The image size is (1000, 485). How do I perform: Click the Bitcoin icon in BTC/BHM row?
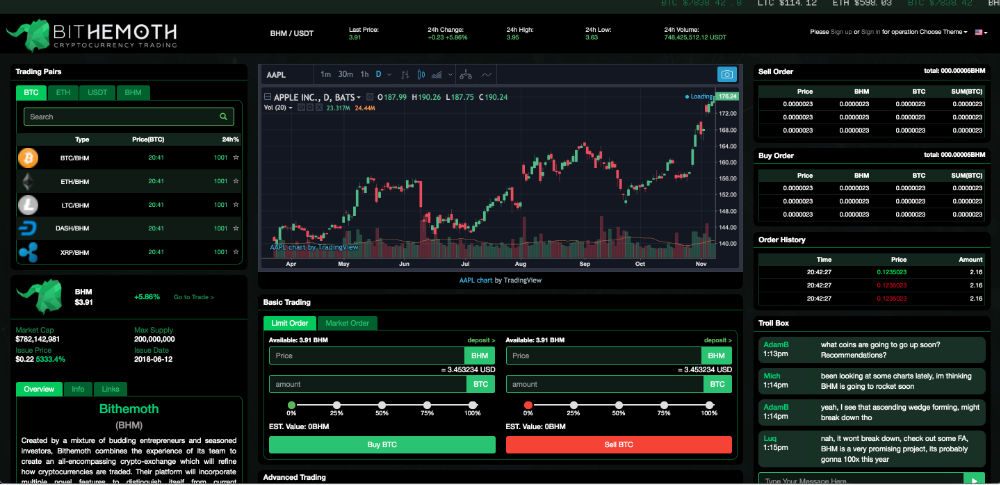tap(28, 158)
